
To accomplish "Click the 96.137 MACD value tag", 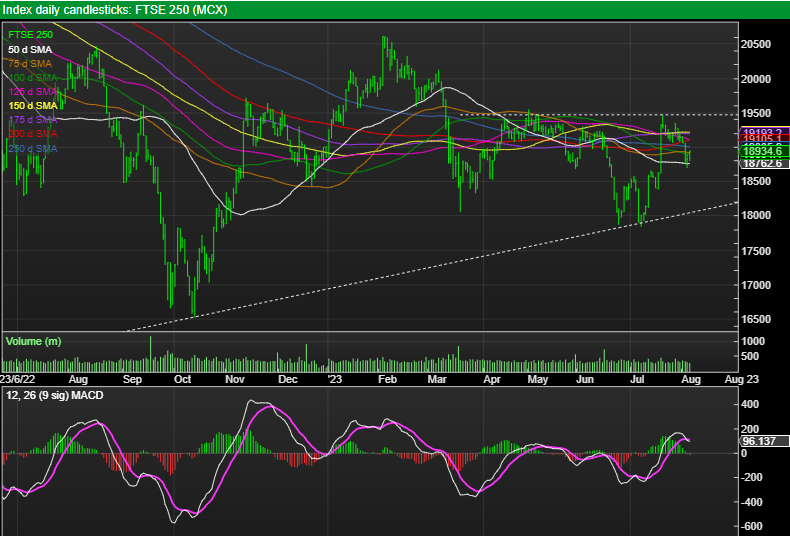I will point(764,441).
